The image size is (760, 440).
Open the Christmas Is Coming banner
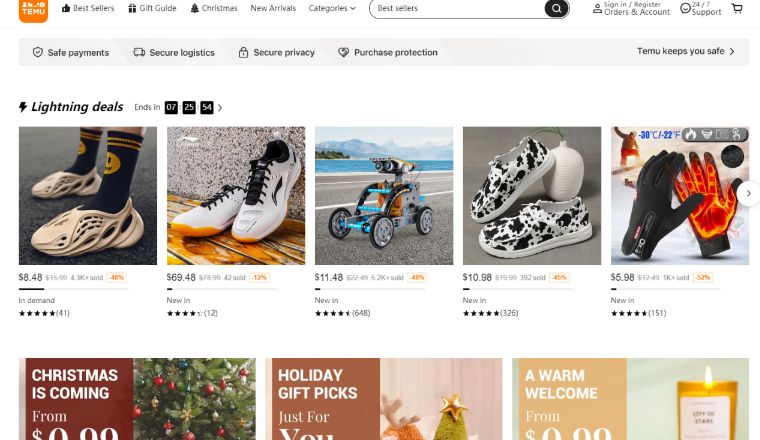pos(132,398)
